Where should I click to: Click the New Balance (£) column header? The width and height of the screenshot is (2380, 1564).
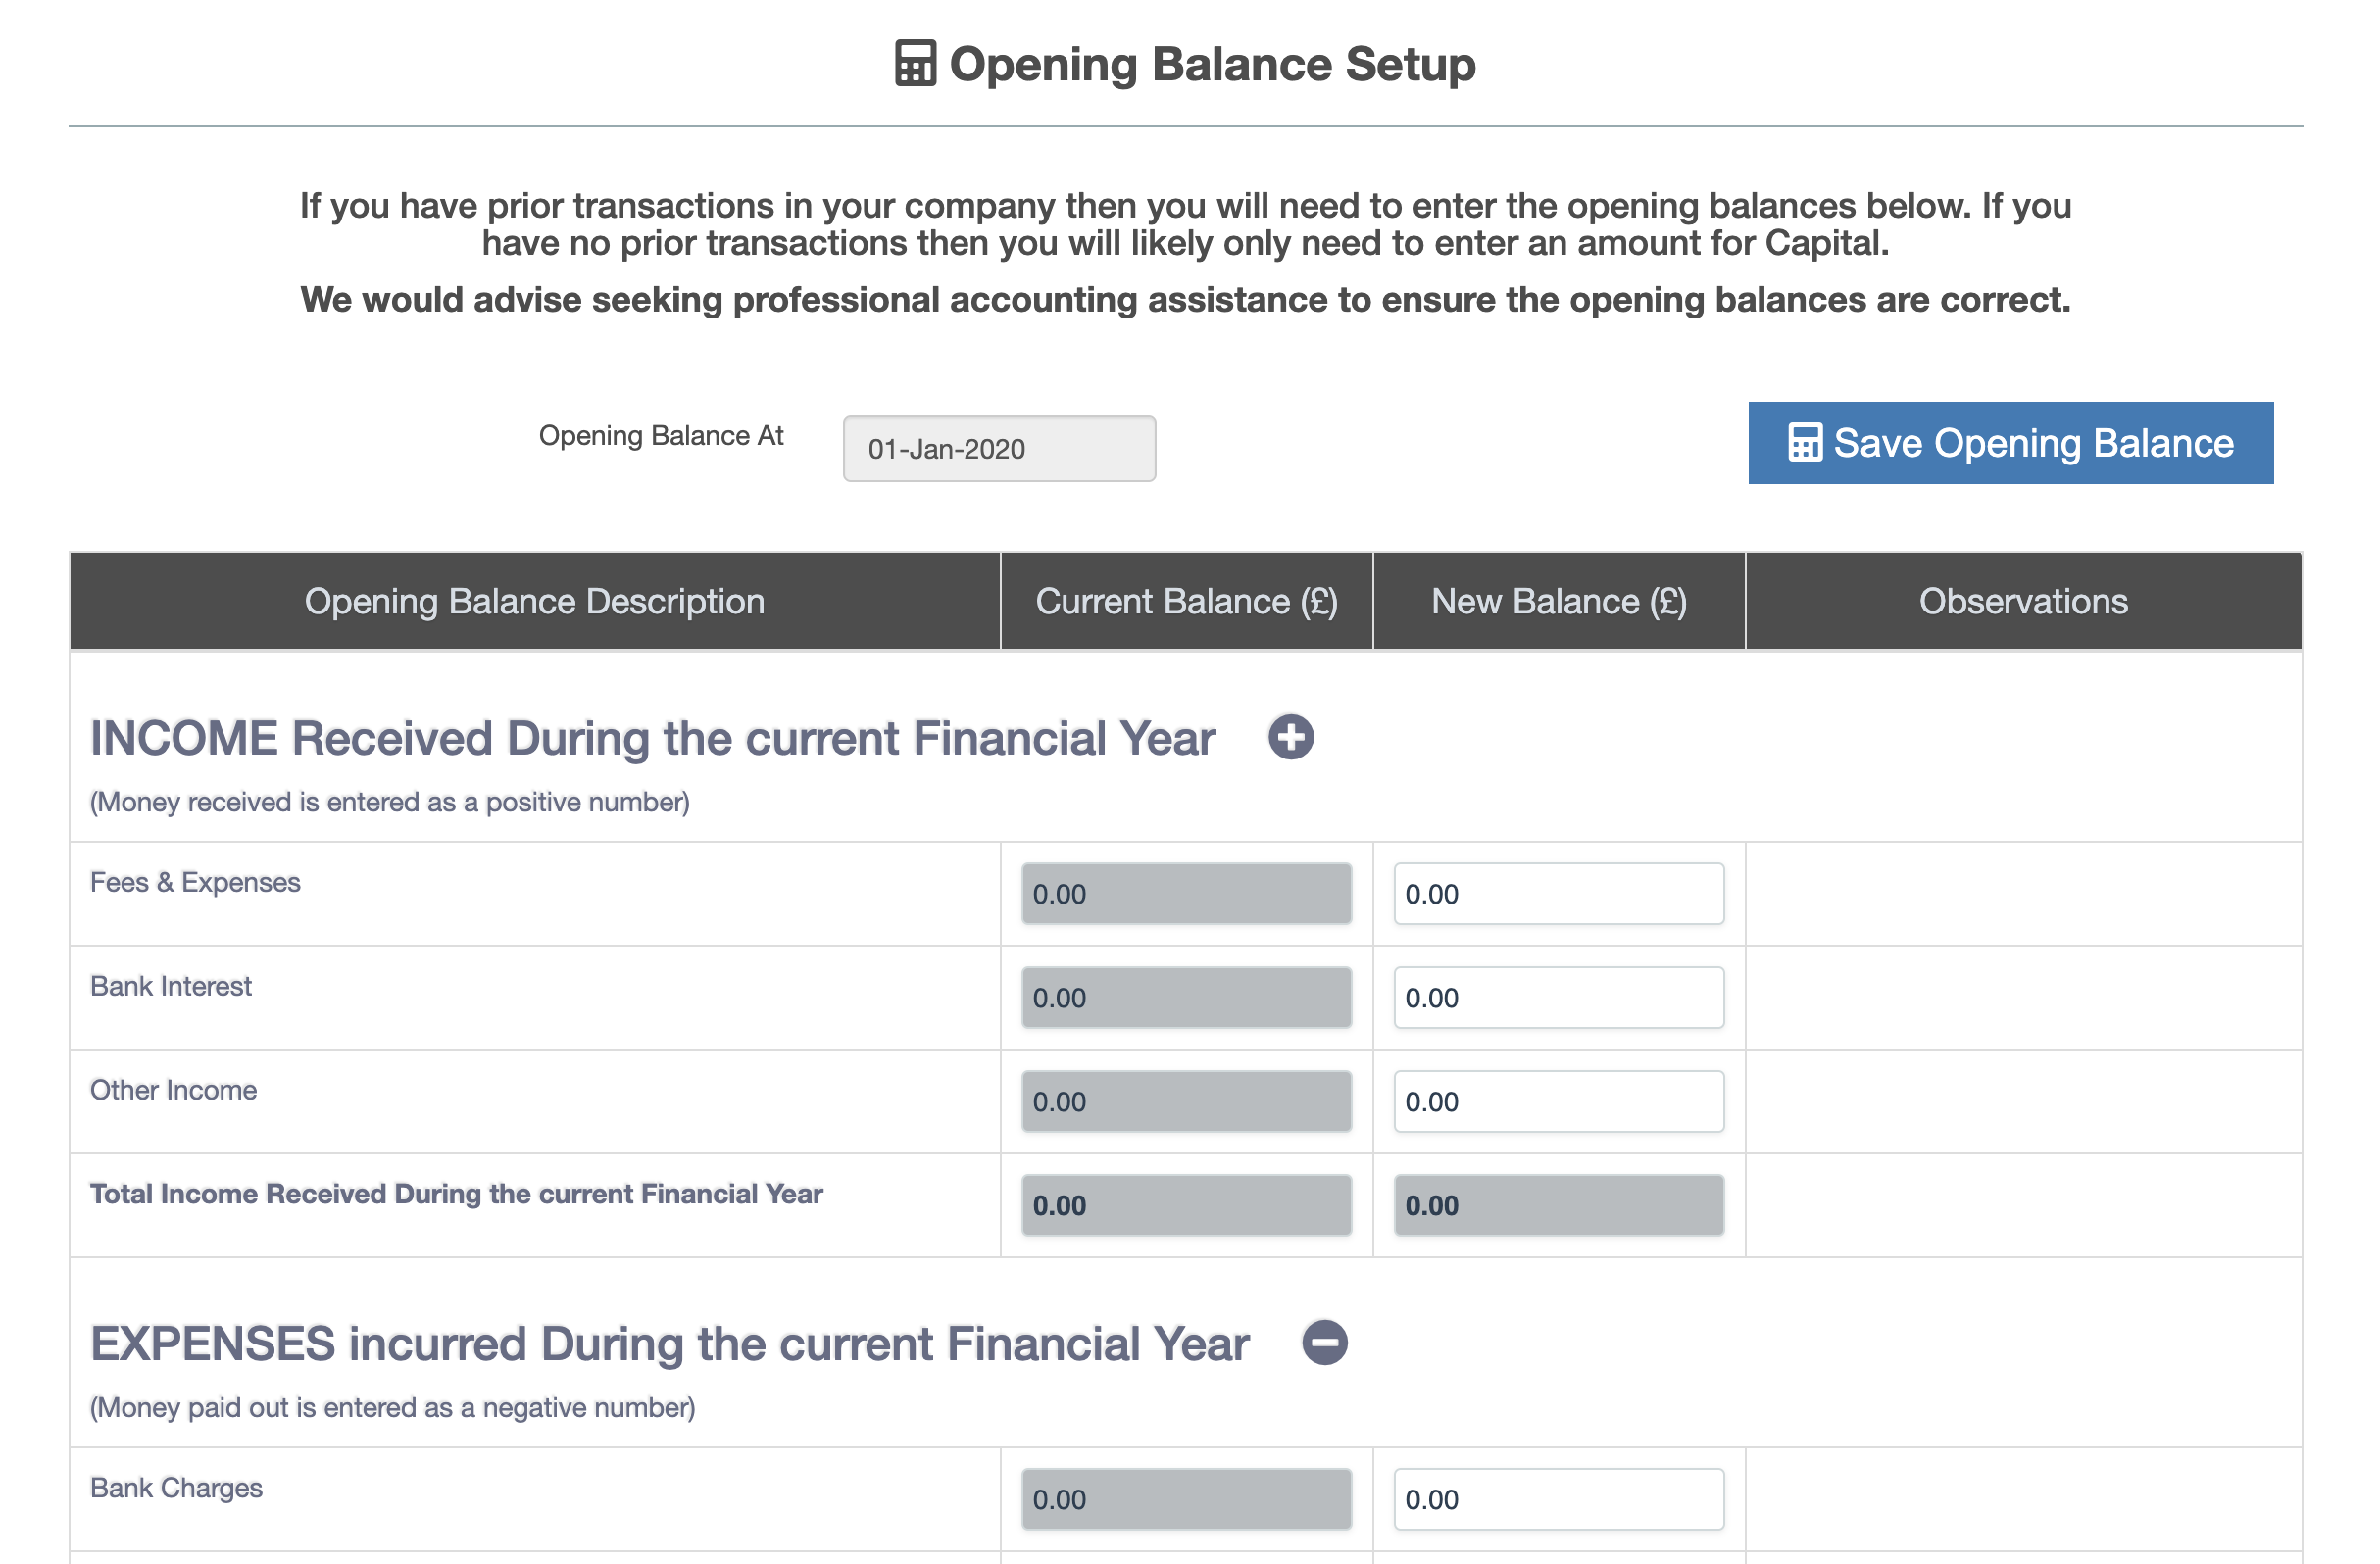1559,601
